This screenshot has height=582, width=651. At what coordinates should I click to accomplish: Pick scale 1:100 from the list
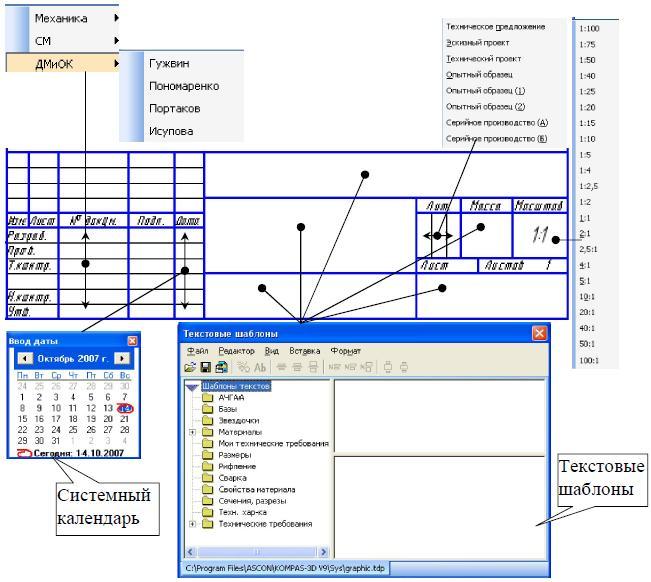pos(589,29)
